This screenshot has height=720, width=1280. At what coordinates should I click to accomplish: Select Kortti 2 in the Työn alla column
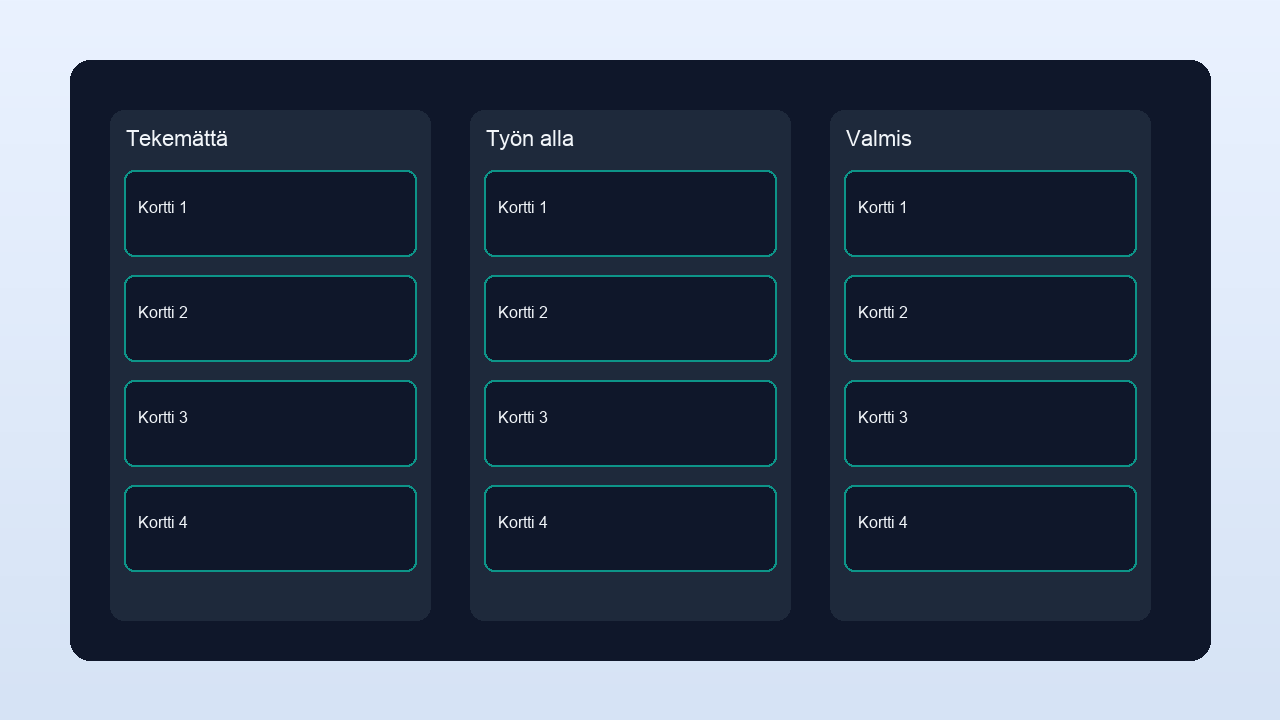point(630,318)
